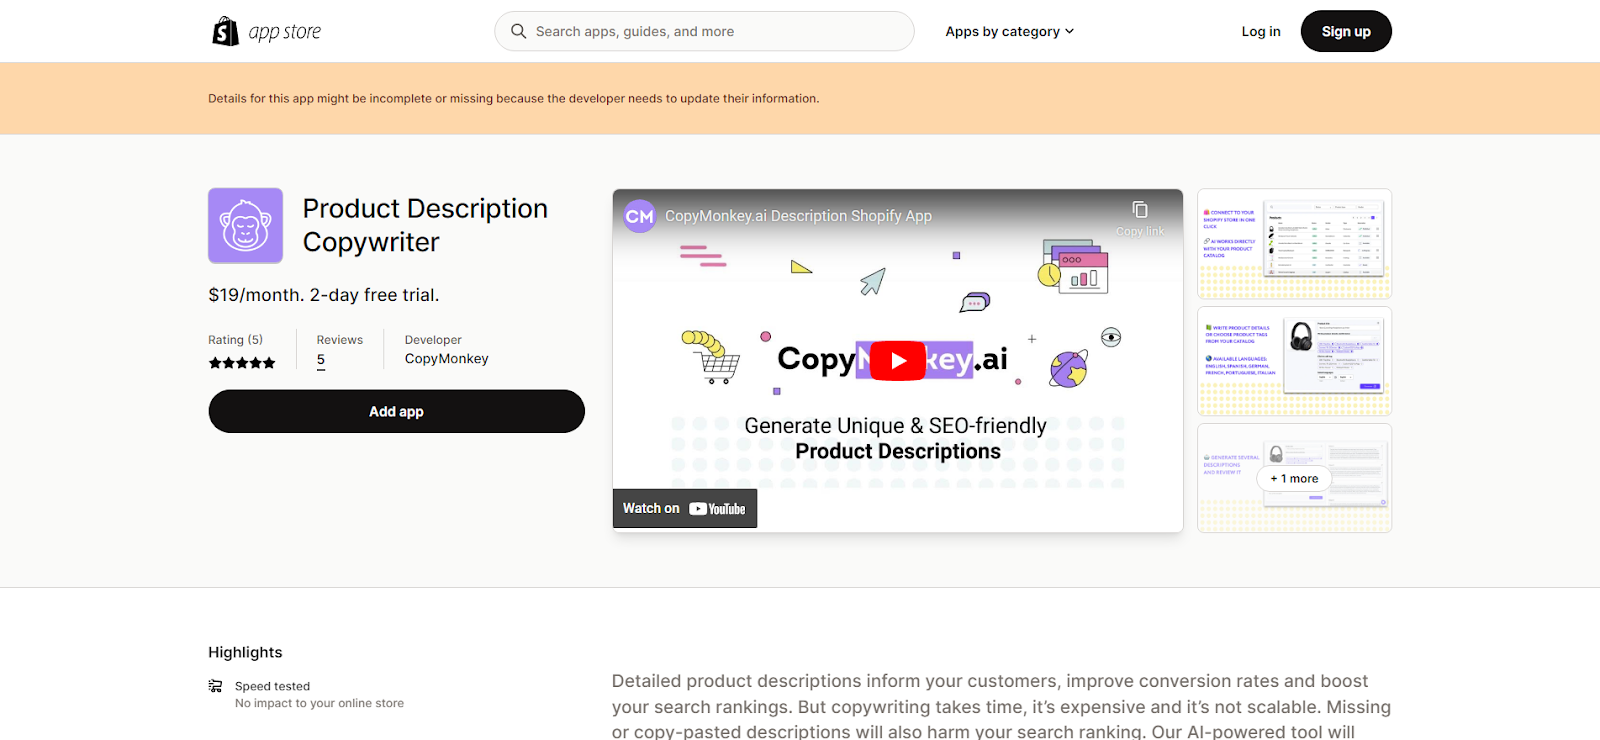The width and height of the screenshot is (1600, 740).
Task: Open the CopyMonkey developer link
Action: coord(446,359)
